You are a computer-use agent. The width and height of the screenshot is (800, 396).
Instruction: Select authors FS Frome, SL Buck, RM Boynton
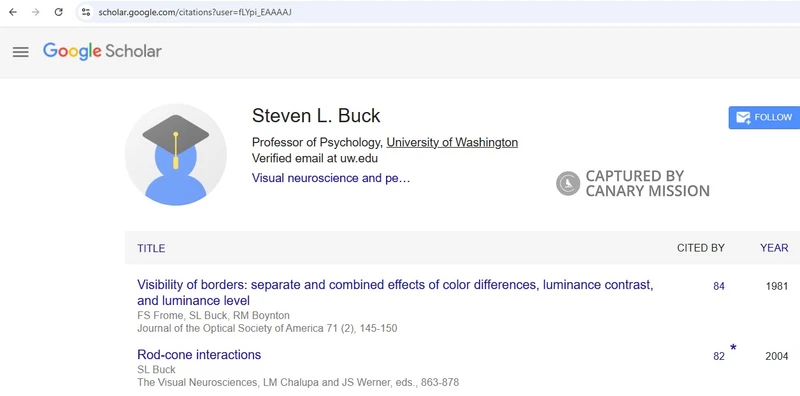pos(213,315)
